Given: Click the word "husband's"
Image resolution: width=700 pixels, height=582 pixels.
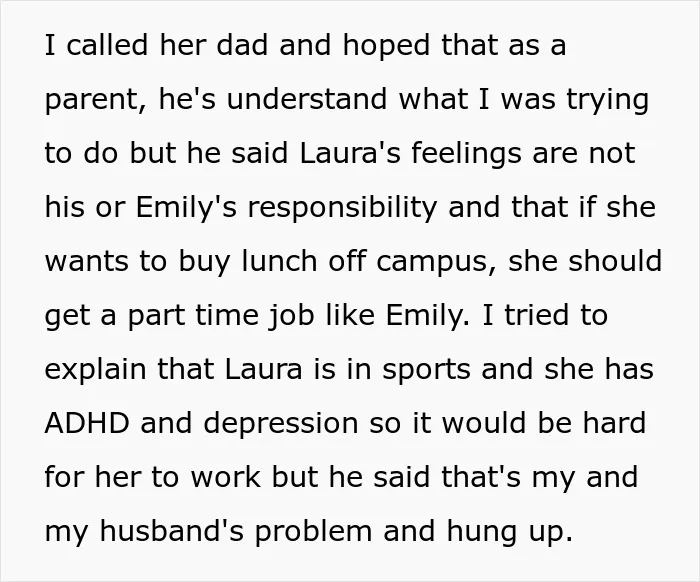Looking at the screenshot, I should coord(171,531).
